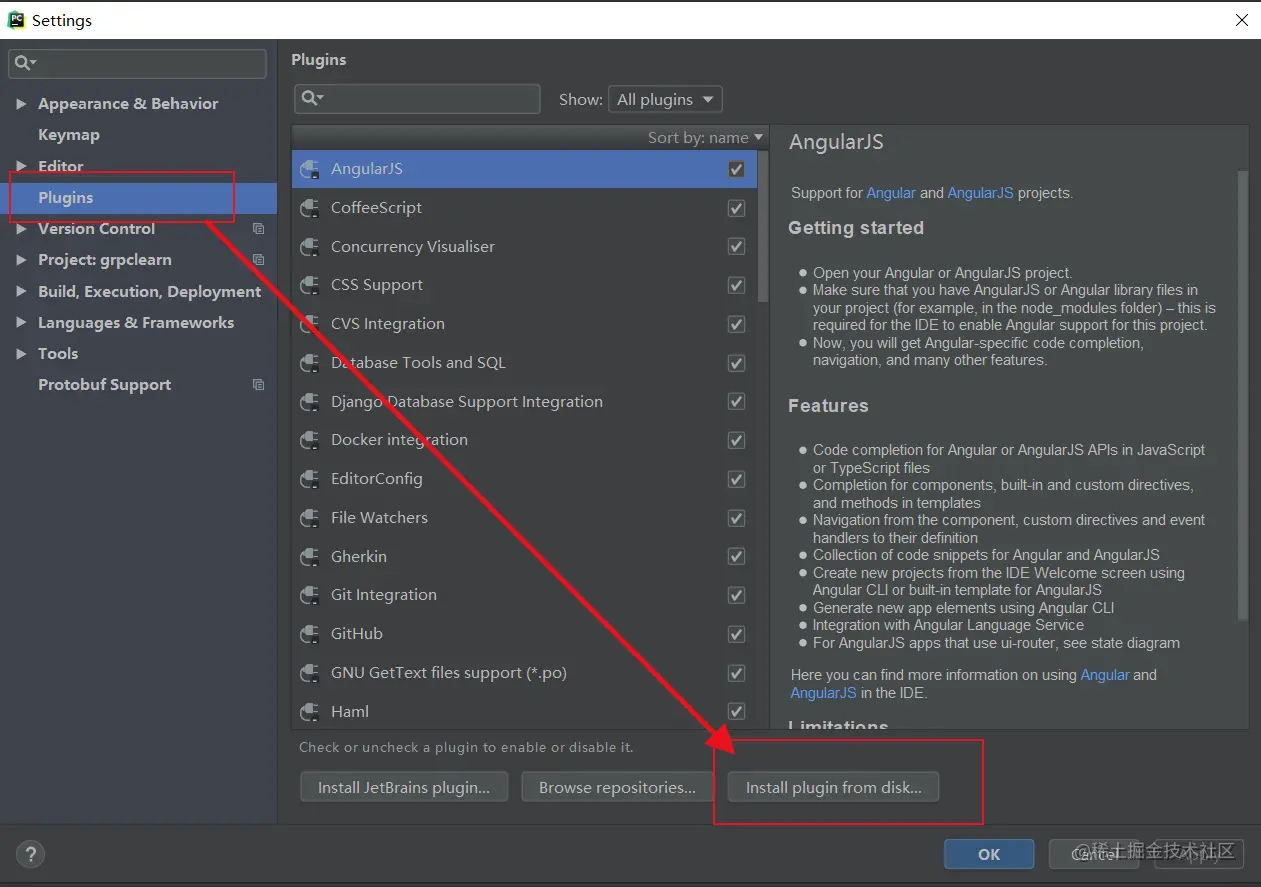
Task: Click the Django Database Support plugin icon
Action: (x=310, y=402)
